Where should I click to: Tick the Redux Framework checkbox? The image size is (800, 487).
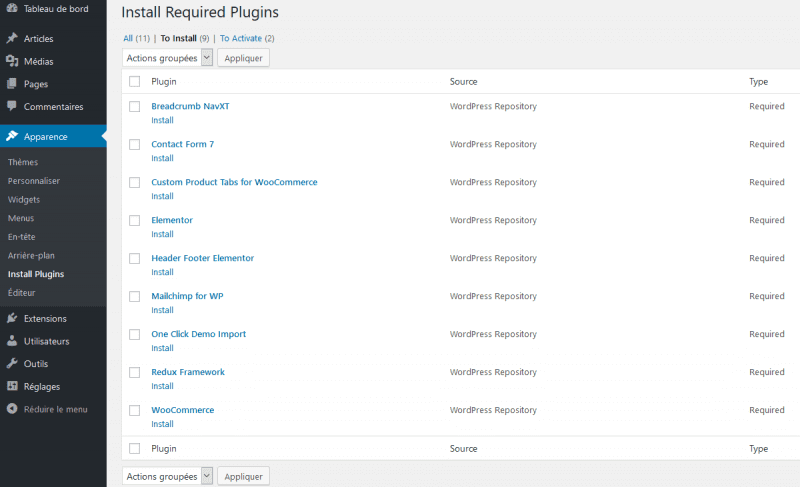tap(135, 372)
